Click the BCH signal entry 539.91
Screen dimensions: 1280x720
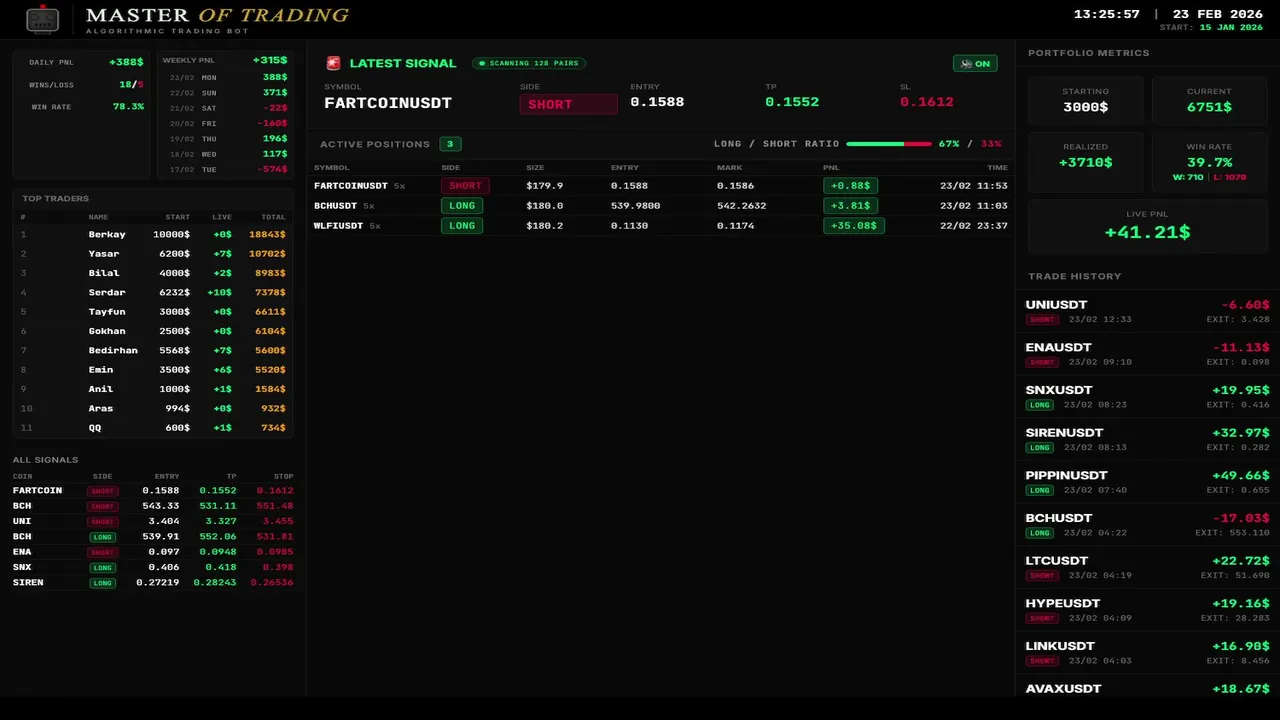click(161, 537)
